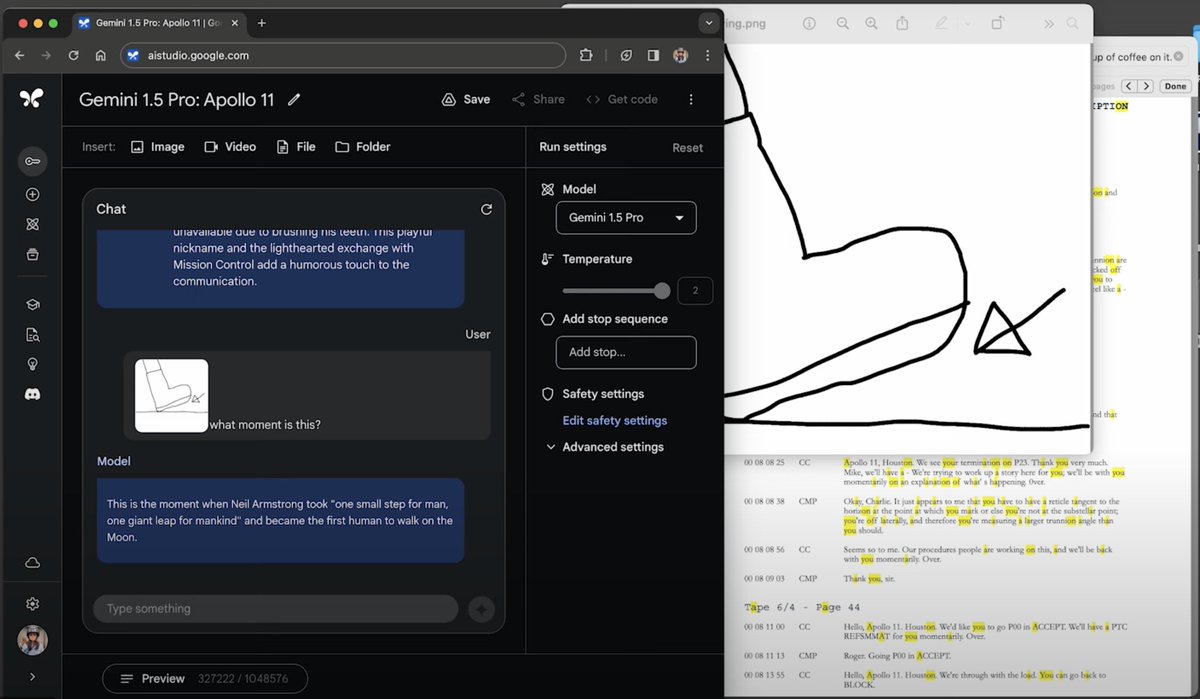Open the API key sidebar icon

coord(32,162)
